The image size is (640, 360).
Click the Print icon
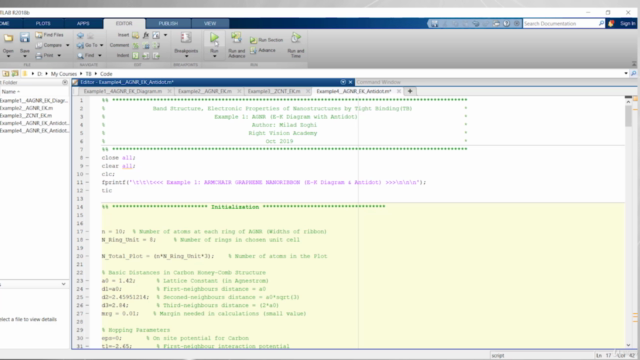coord(39,56)
